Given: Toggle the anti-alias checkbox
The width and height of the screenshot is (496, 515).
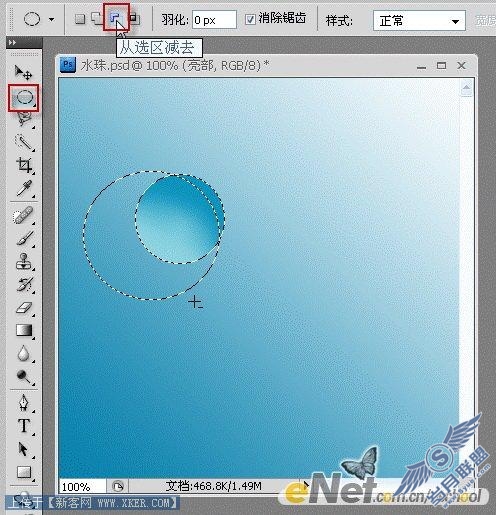Looking at the screenshot, I should pyautogui.click(x=250, y=19).
